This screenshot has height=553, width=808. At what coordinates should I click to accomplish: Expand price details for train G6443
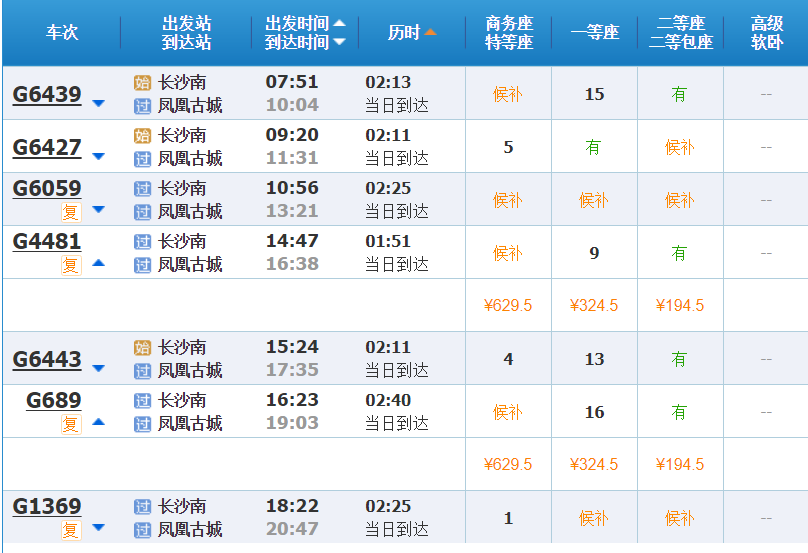(x=98, y=368)
